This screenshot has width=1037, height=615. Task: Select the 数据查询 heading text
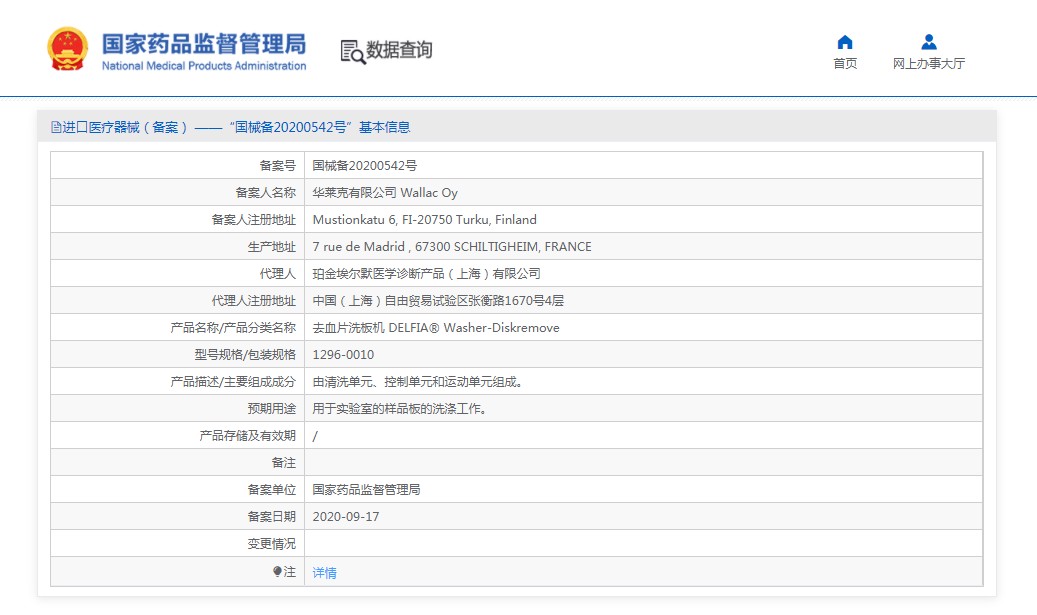pos(399,50)
